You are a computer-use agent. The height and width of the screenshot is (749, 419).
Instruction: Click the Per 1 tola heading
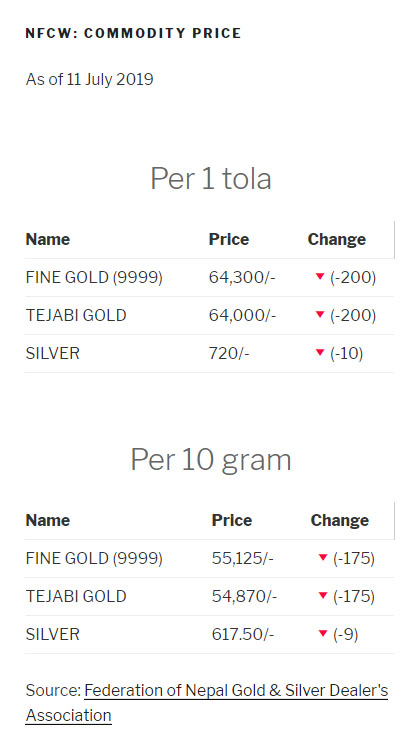tap(211, 179)
